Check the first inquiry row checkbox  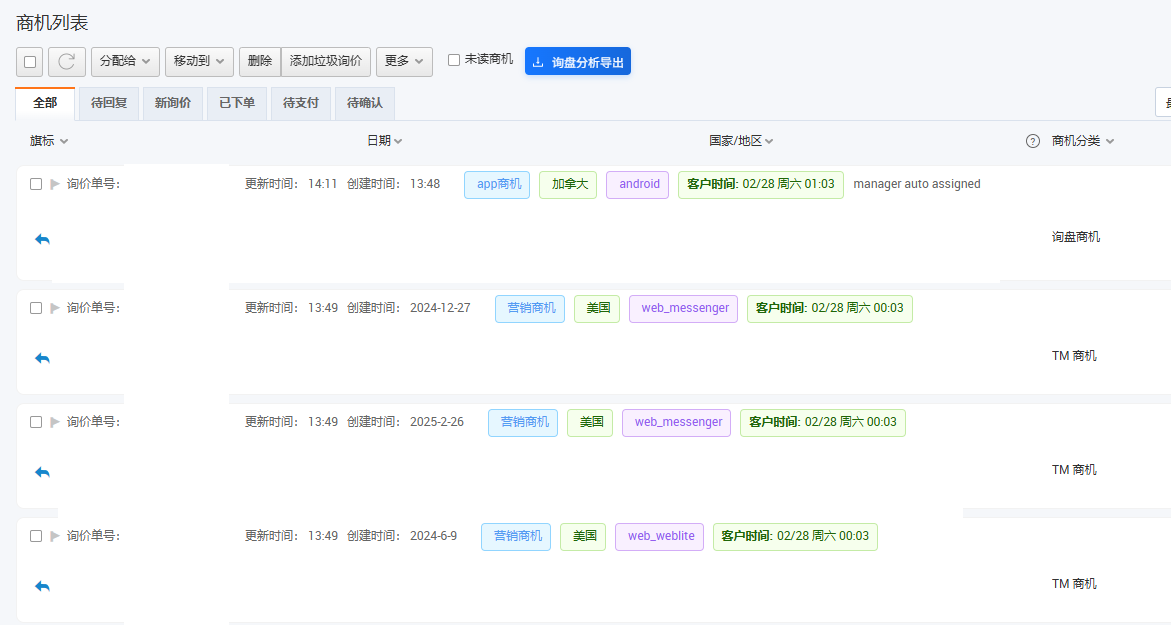(x=36, y=184)
